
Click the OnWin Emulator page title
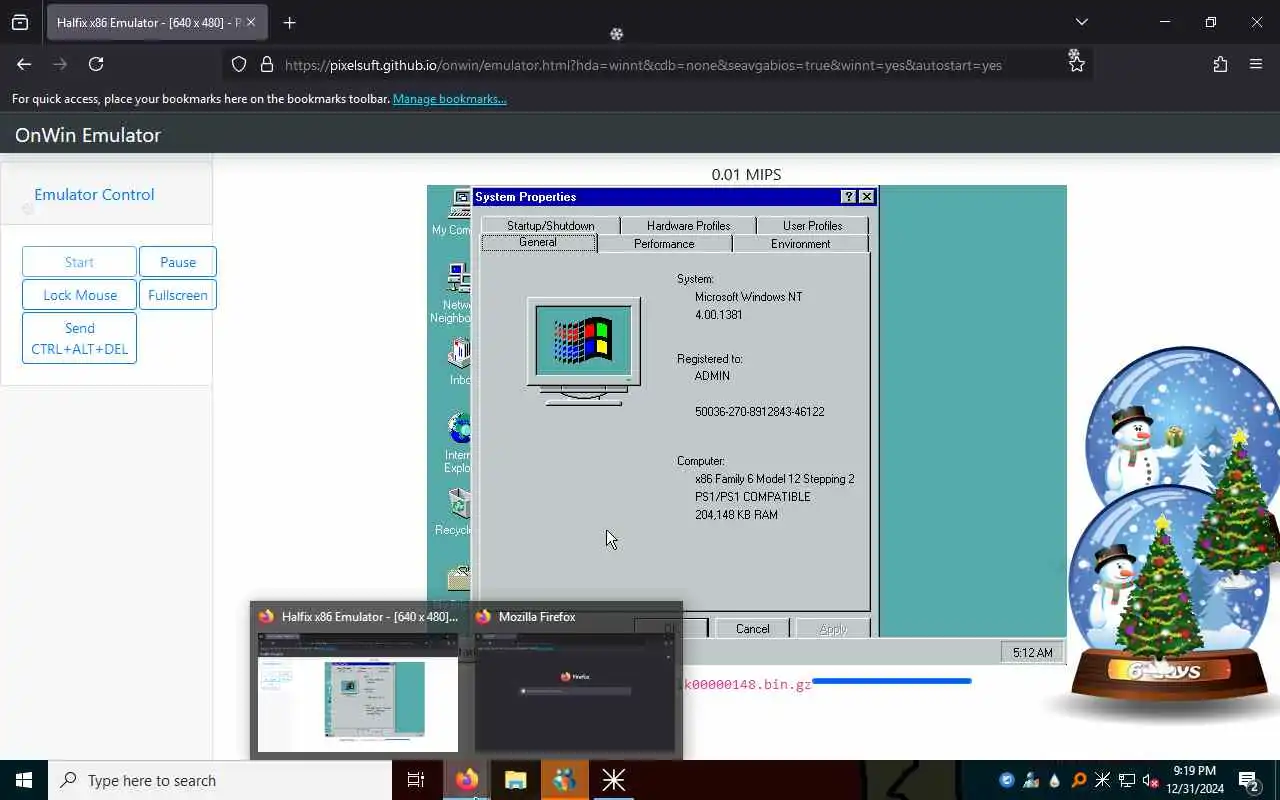pyautogui.click(x=88, y=135)
